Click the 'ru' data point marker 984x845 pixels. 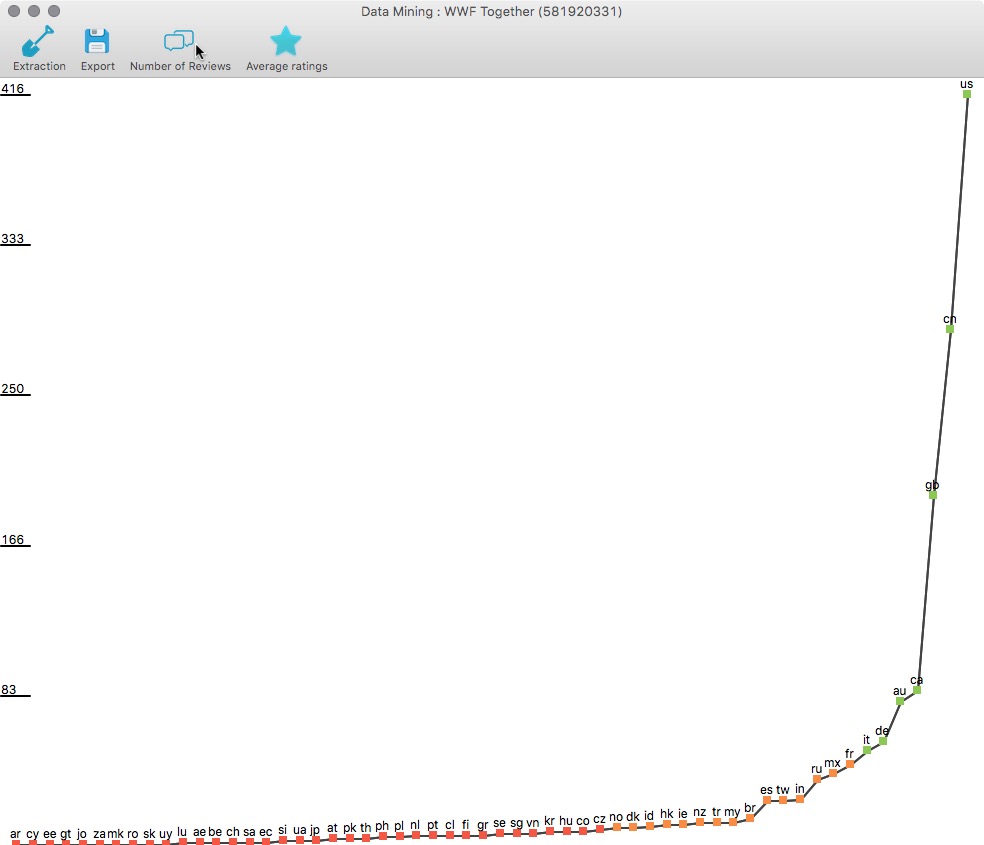coord(816,779)
